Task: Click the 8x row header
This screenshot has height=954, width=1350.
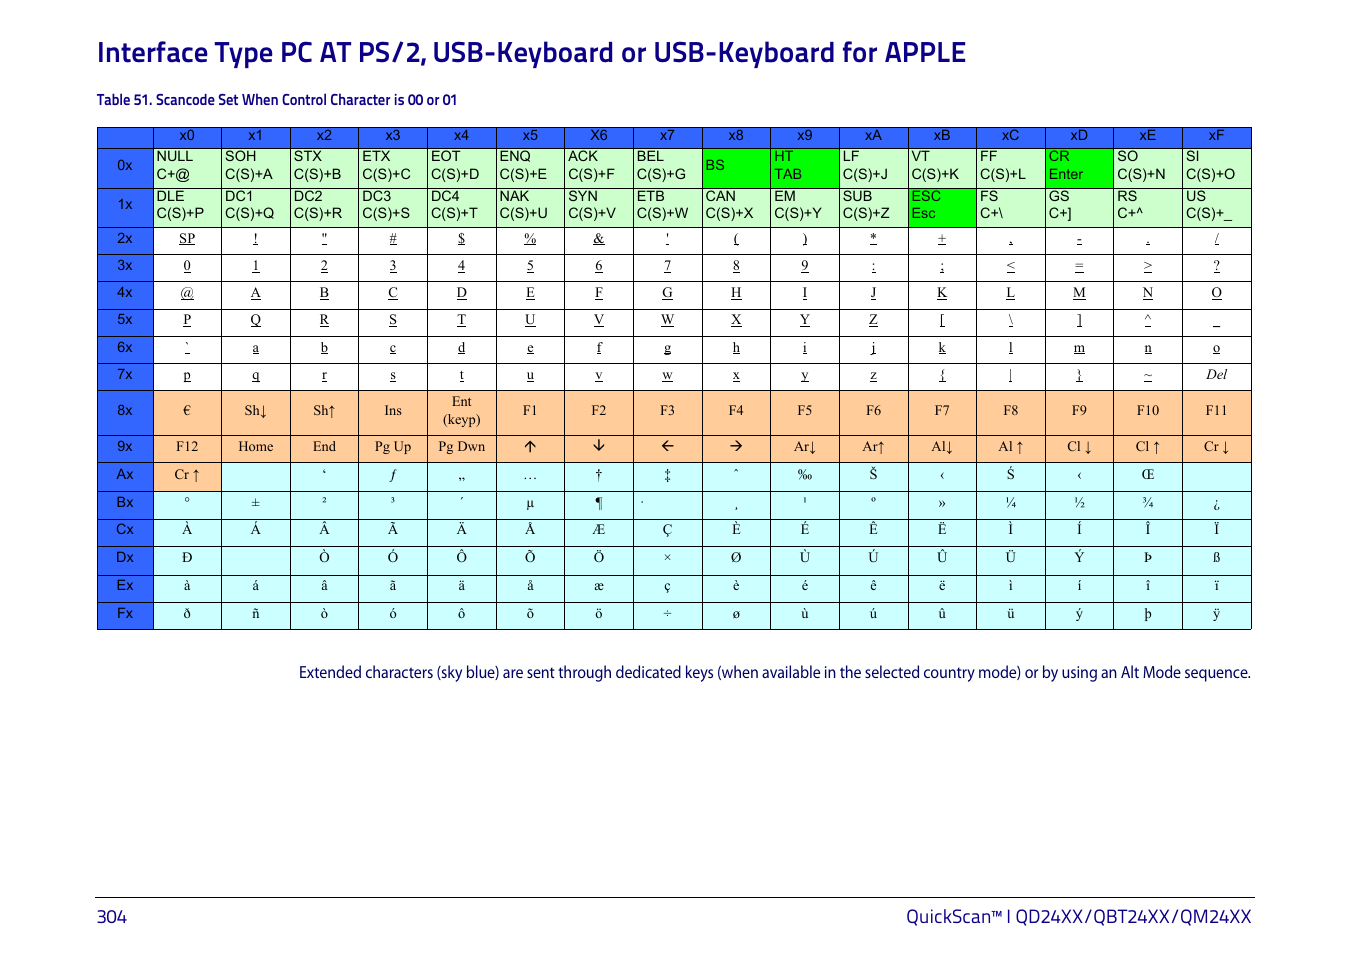Action: pos(125,412)
